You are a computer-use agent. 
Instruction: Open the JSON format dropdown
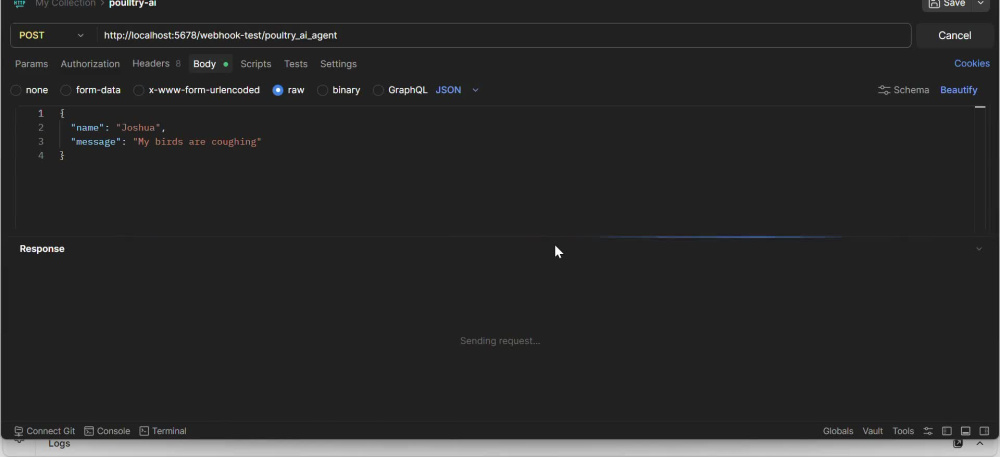coord(457,90)
